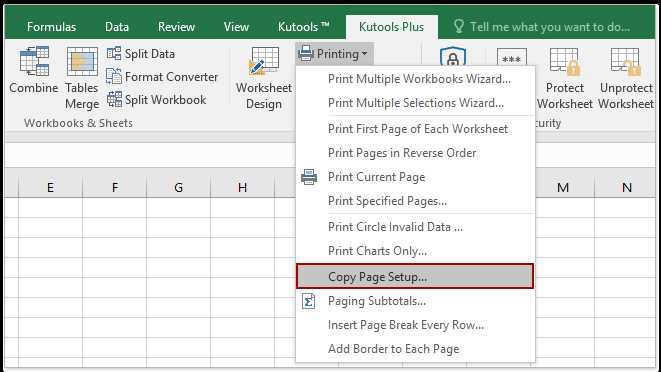Image resolution: width=661 pixels, height=372 pixels.
Task: Open the Review ribbon tab
Action: pos(176,27)
